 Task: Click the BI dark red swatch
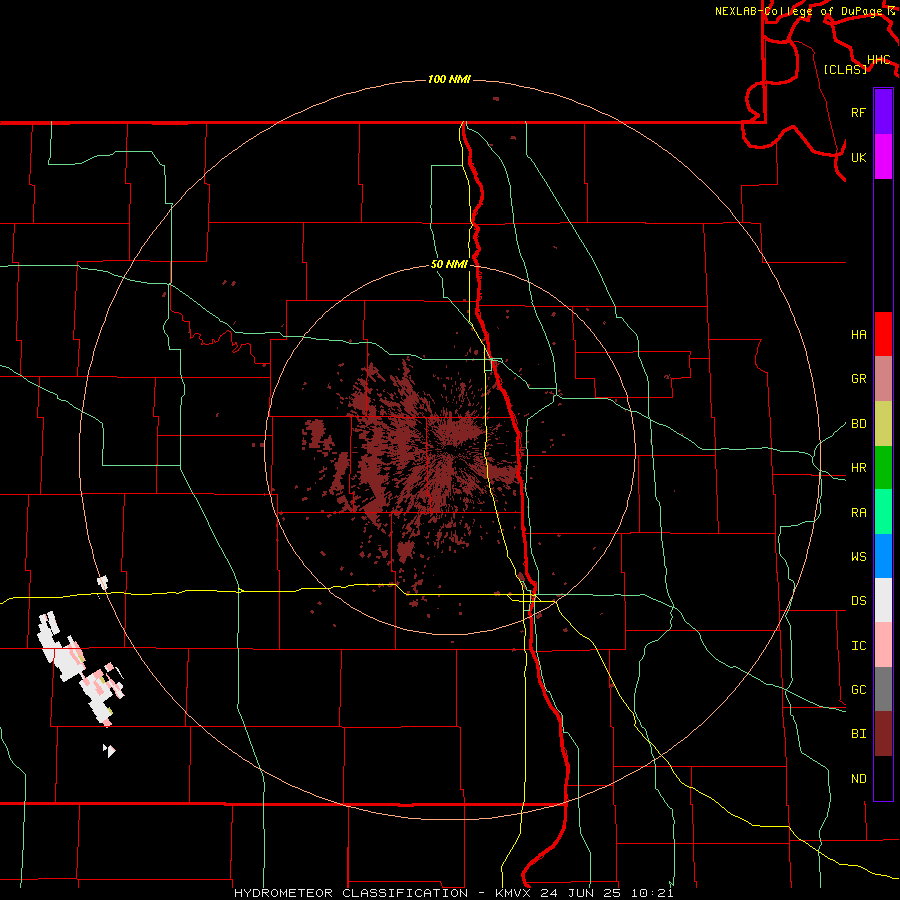883,734
